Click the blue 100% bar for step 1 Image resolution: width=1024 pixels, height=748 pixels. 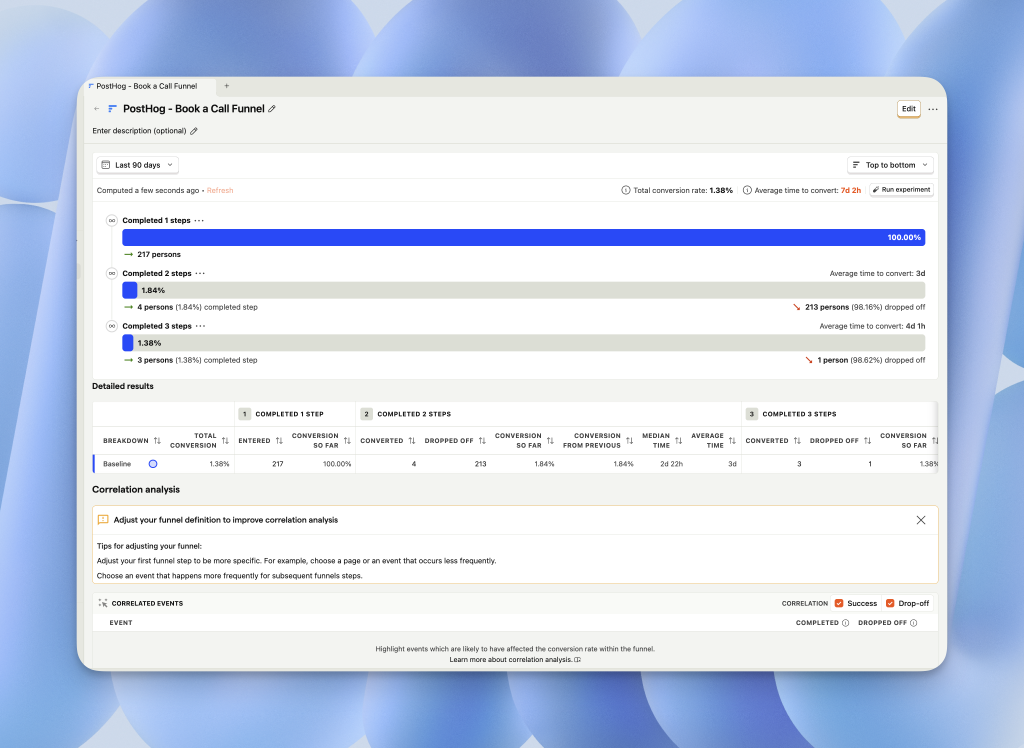(x=523, y=237)
